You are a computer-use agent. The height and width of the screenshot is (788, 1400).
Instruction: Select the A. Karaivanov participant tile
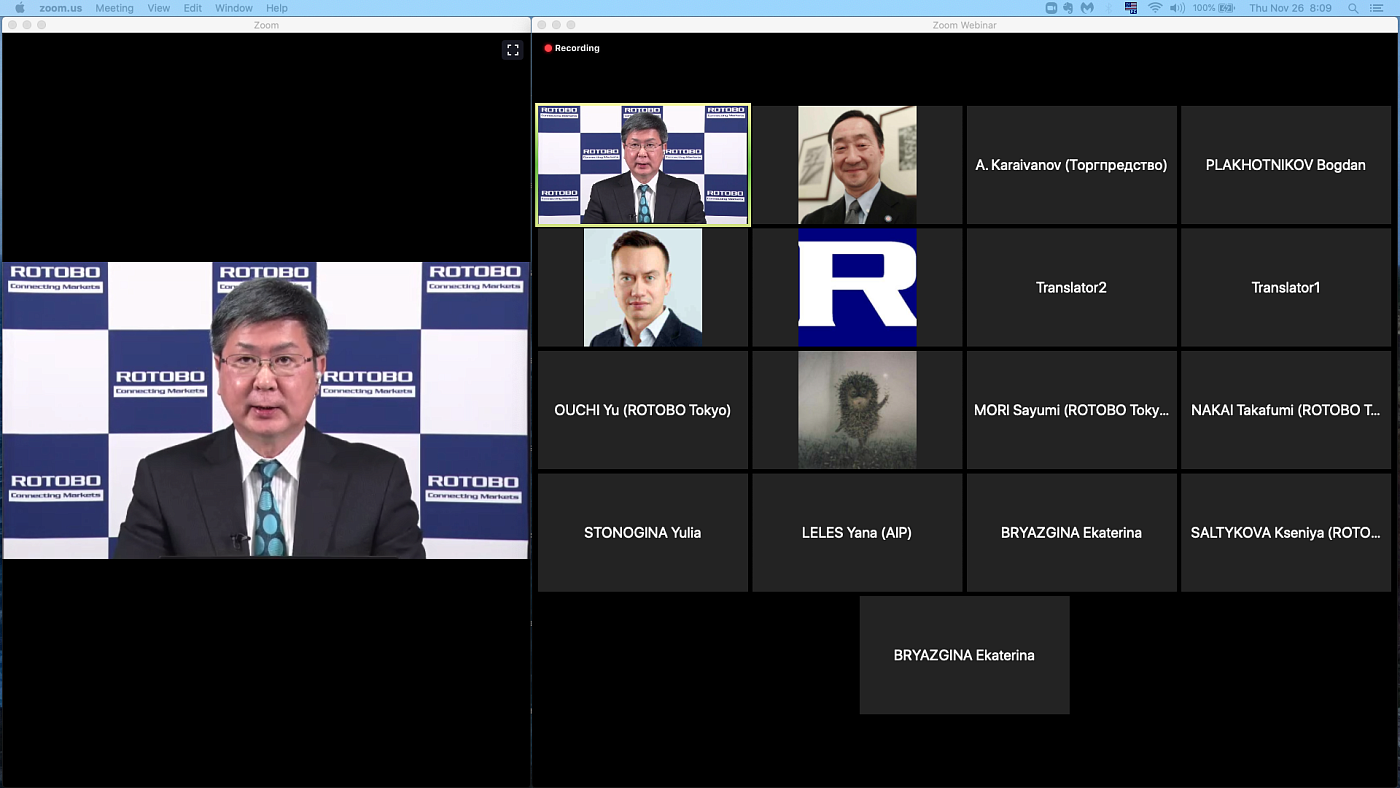pyautogui.click(x=1071, y=165)
